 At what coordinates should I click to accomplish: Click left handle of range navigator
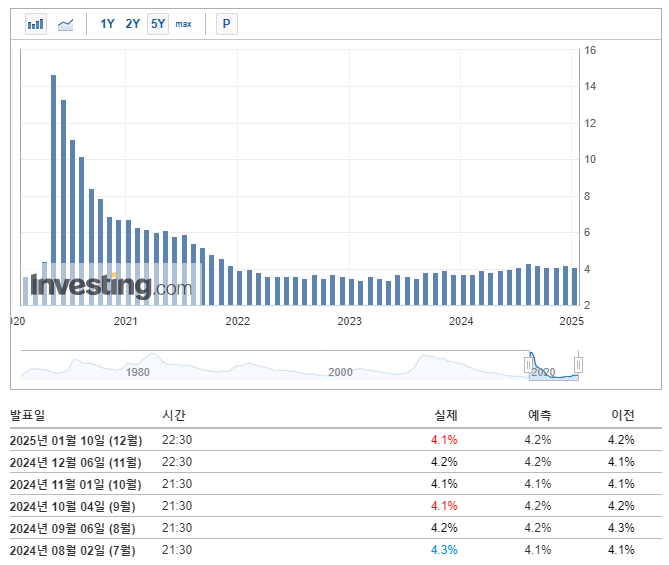pyautogui.click(x=528, y=365)
